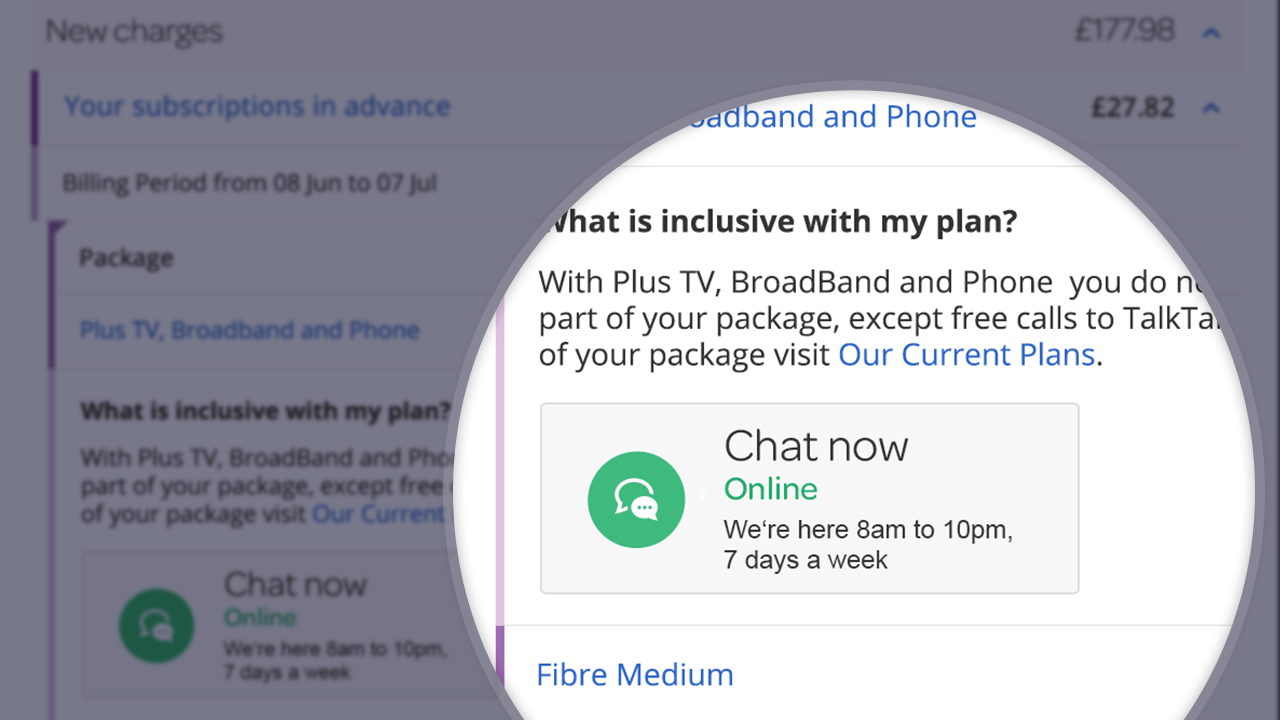Select the £27.82 subscriptions amount

1132,107
